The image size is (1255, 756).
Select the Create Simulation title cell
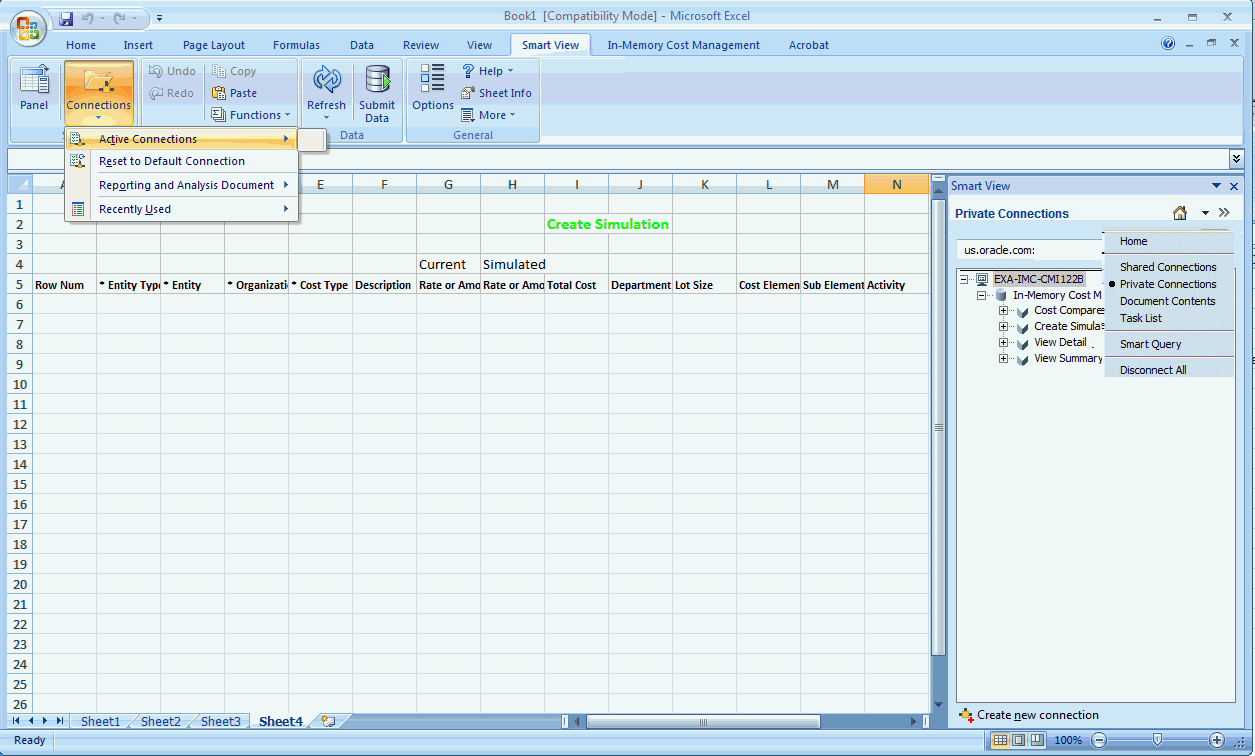click(x=608, y=224)
